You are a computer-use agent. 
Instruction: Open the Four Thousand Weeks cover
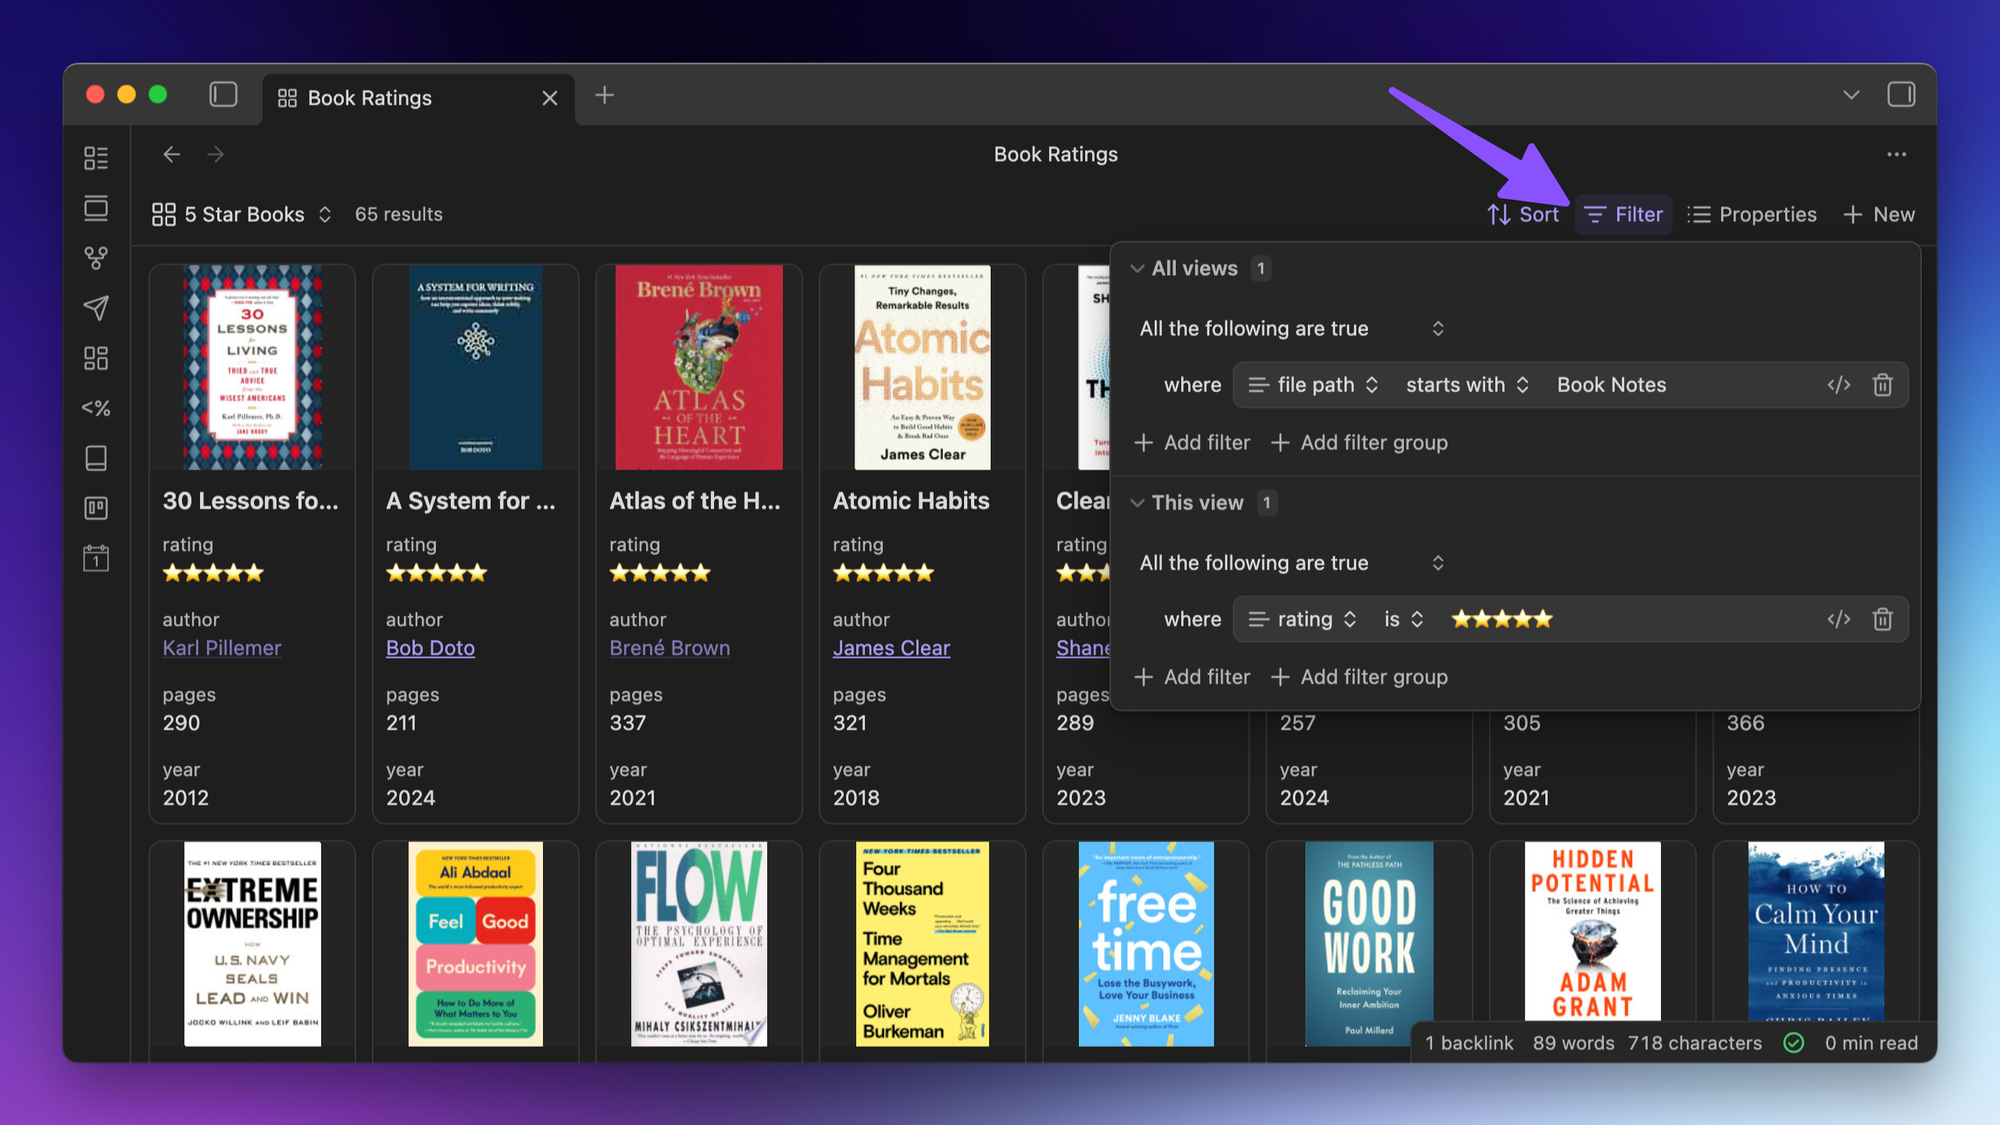click(922, 944)
